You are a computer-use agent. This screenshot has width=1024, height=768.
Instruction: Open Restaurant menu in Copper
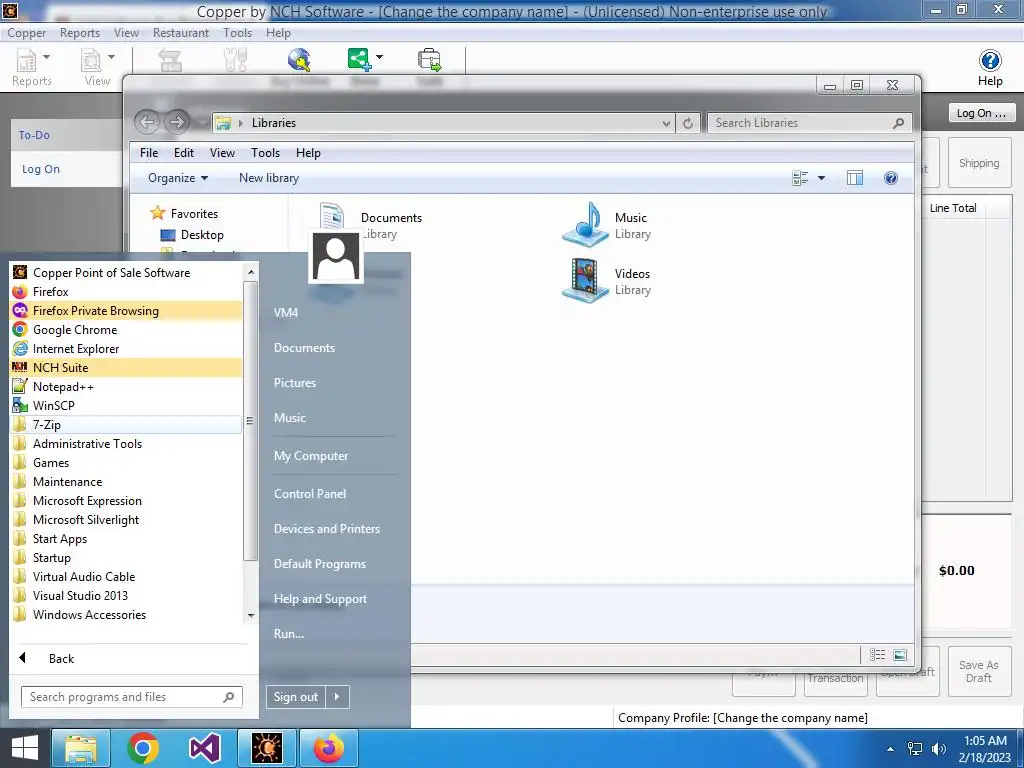pyautogui.click(x=181, y=33)
